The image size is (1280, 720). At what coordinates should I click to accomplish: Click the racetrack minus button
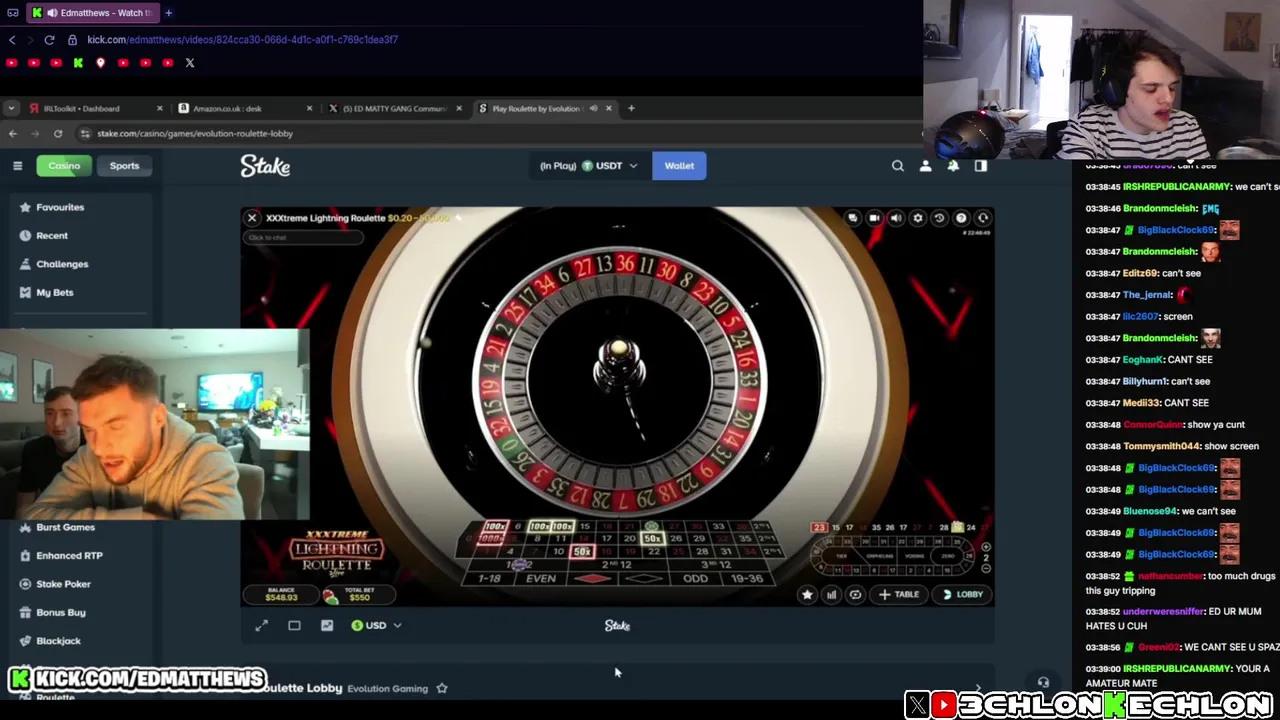tap(986, 569)
